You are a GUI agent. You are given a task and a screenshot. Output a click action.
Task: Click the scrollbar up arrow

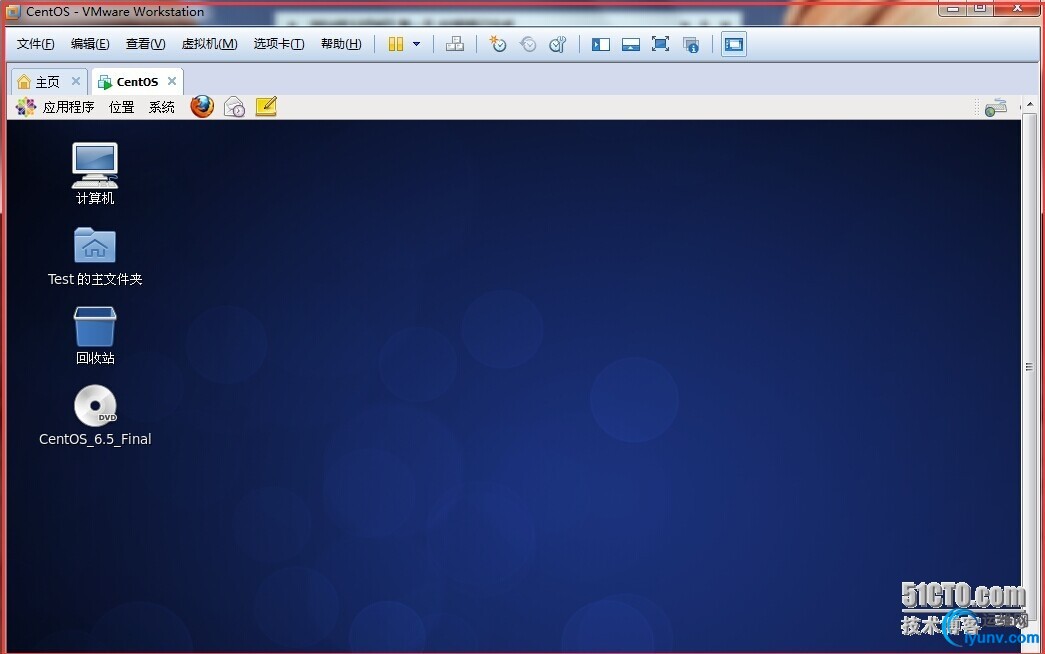click(x=1030, y=105)
